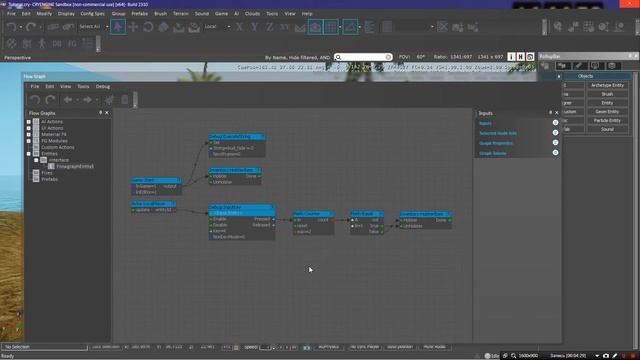Collapse the Objects rollup header

click(x=585, y=76)
